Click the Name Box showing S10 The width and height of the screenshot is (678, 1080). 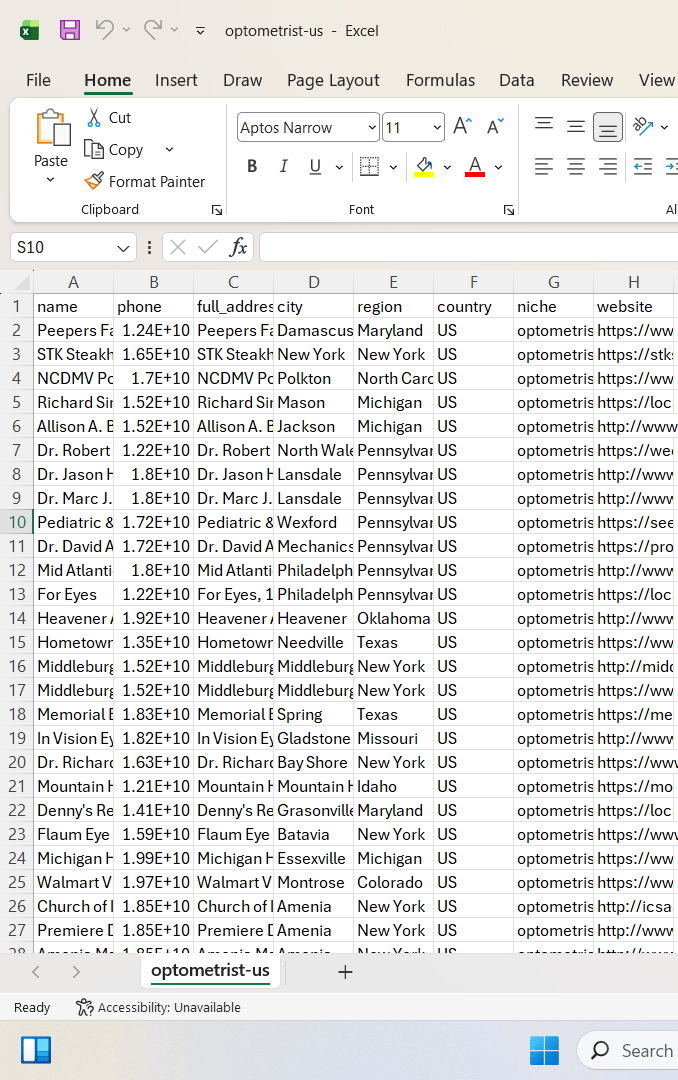pyautogui.click(x=61, y=247)
